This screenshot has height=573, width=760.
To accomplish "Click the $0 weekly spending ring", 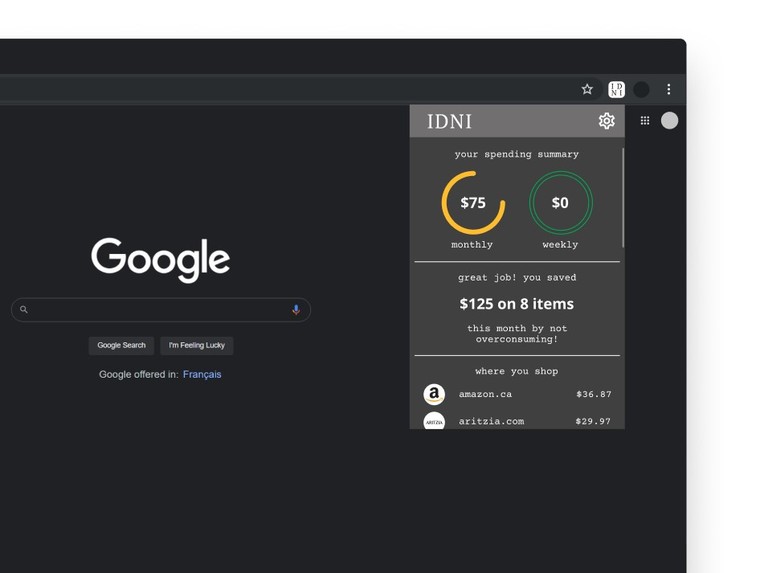I will pos(560,203).
